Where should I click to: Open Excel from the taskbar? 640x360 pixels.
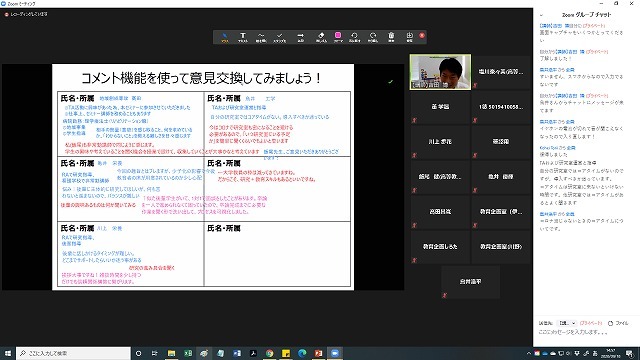tap(188, 353)
